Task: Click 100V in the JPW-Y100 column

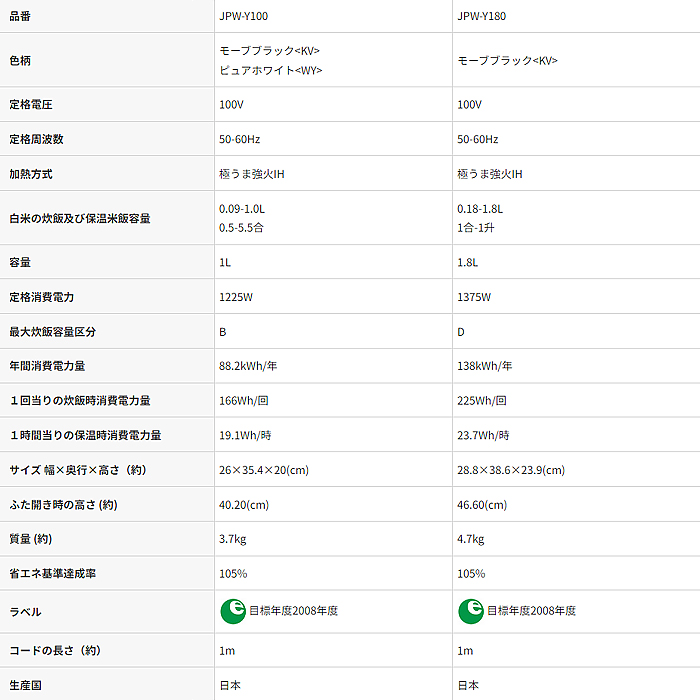Action: point(231,104)
